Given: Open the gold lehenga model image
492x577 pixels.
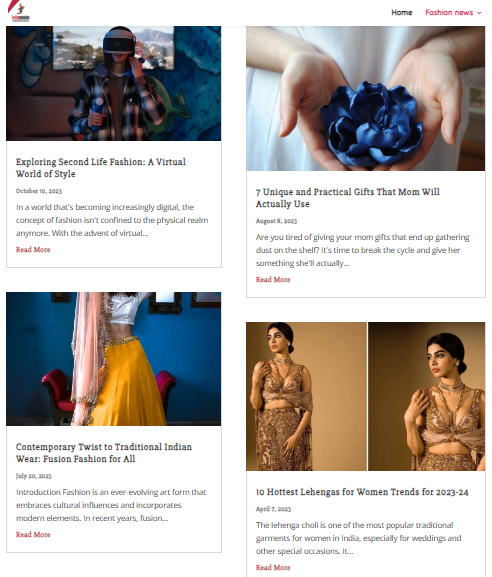Looking at the screenshot, I should coord(365,396).
